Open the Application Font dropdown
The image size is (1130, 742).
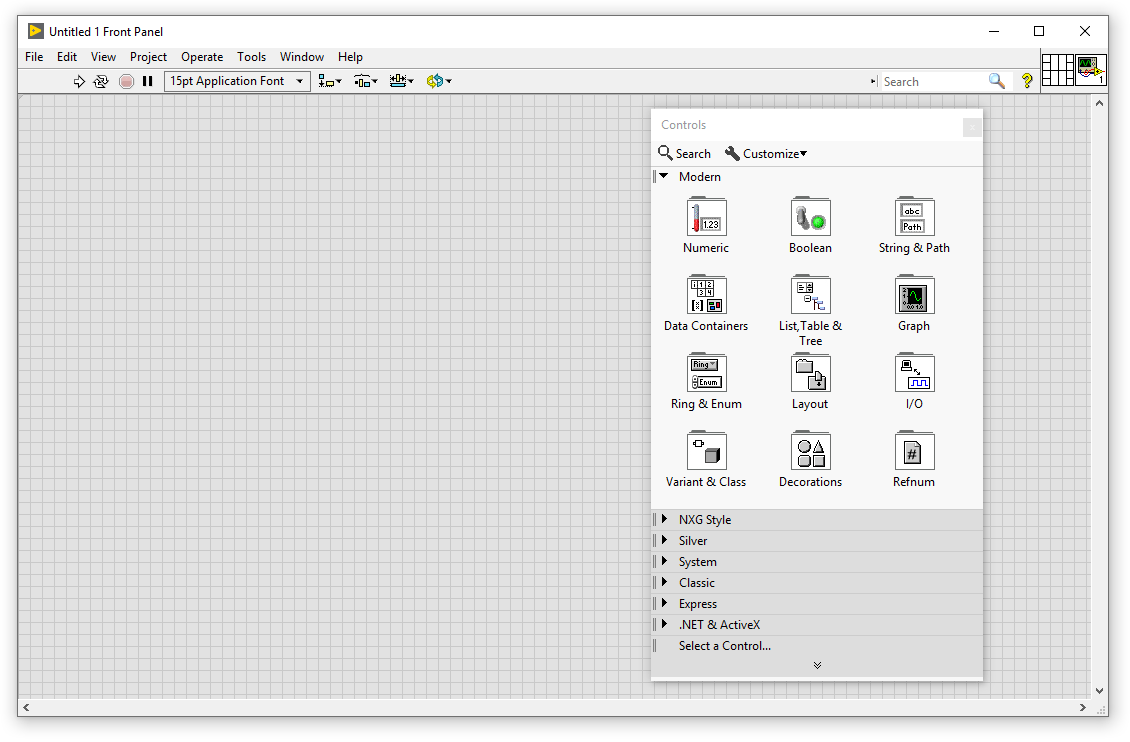pos(237,81)
